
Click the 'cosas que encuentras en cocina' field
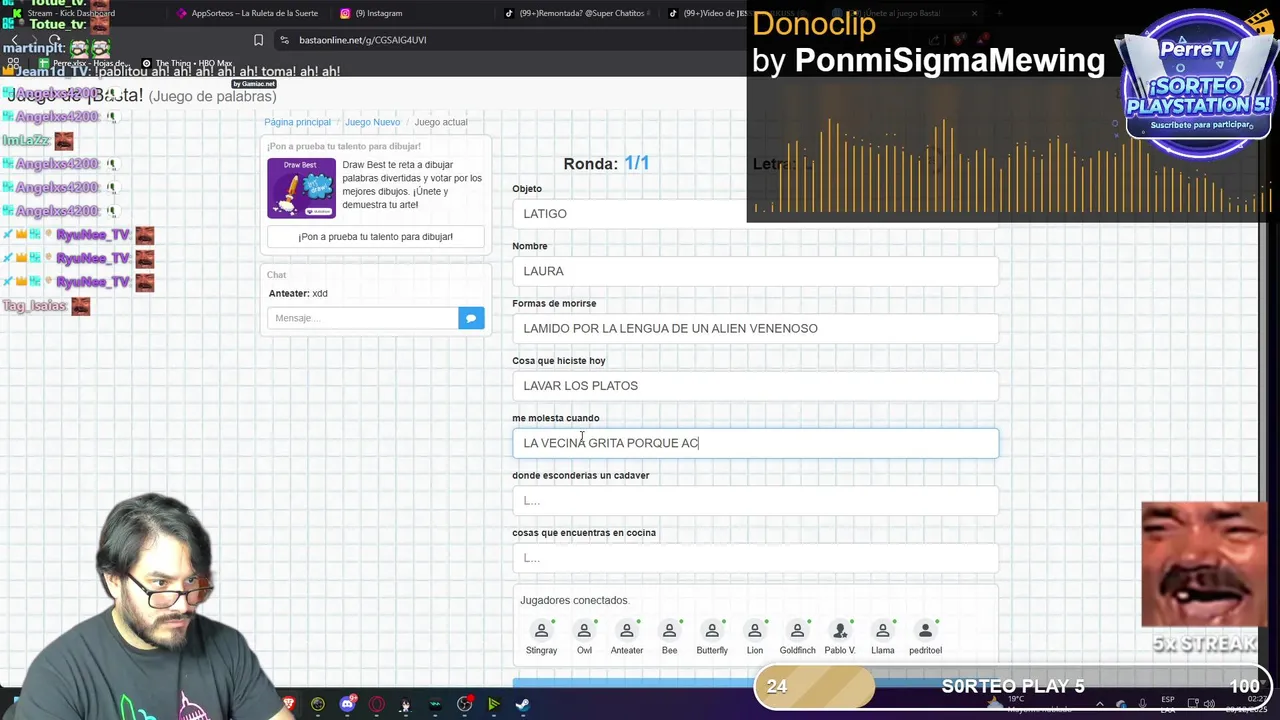(755, 558)
